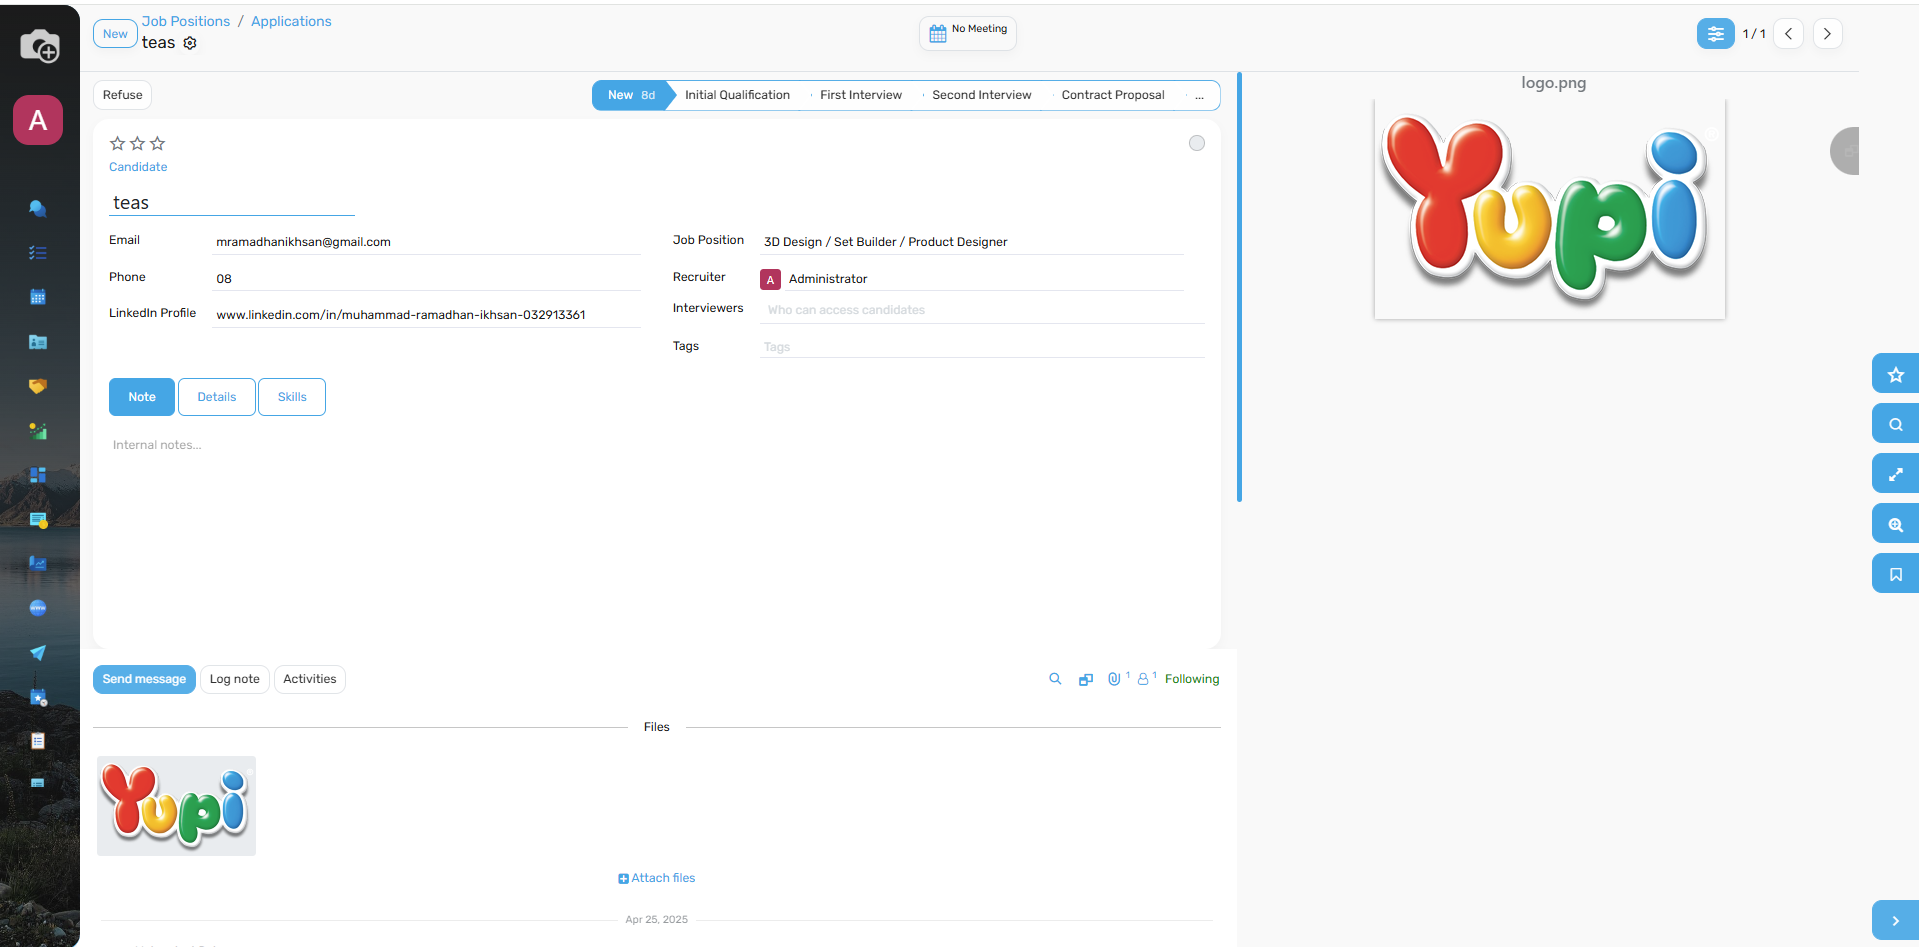Click the overlapping windows icon in chatter
The height and width of the screenshot is (947, 1919).
pyautogui.click(x=1086, y=679)
